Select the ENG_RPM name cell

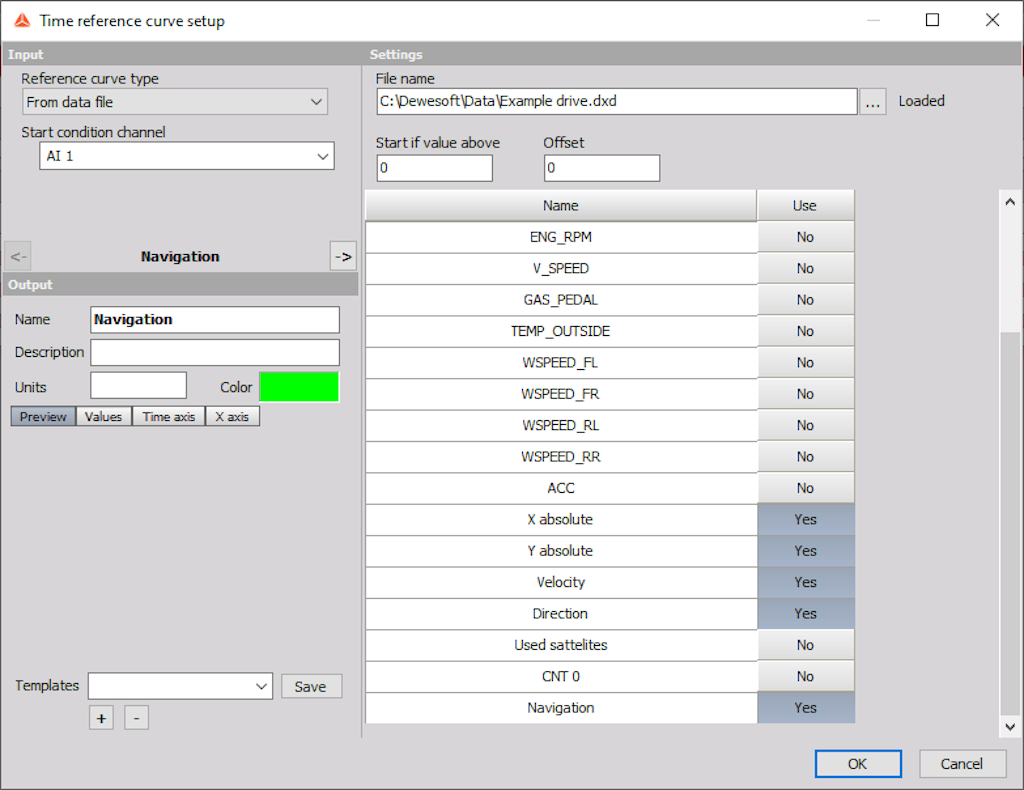[561, 237]
